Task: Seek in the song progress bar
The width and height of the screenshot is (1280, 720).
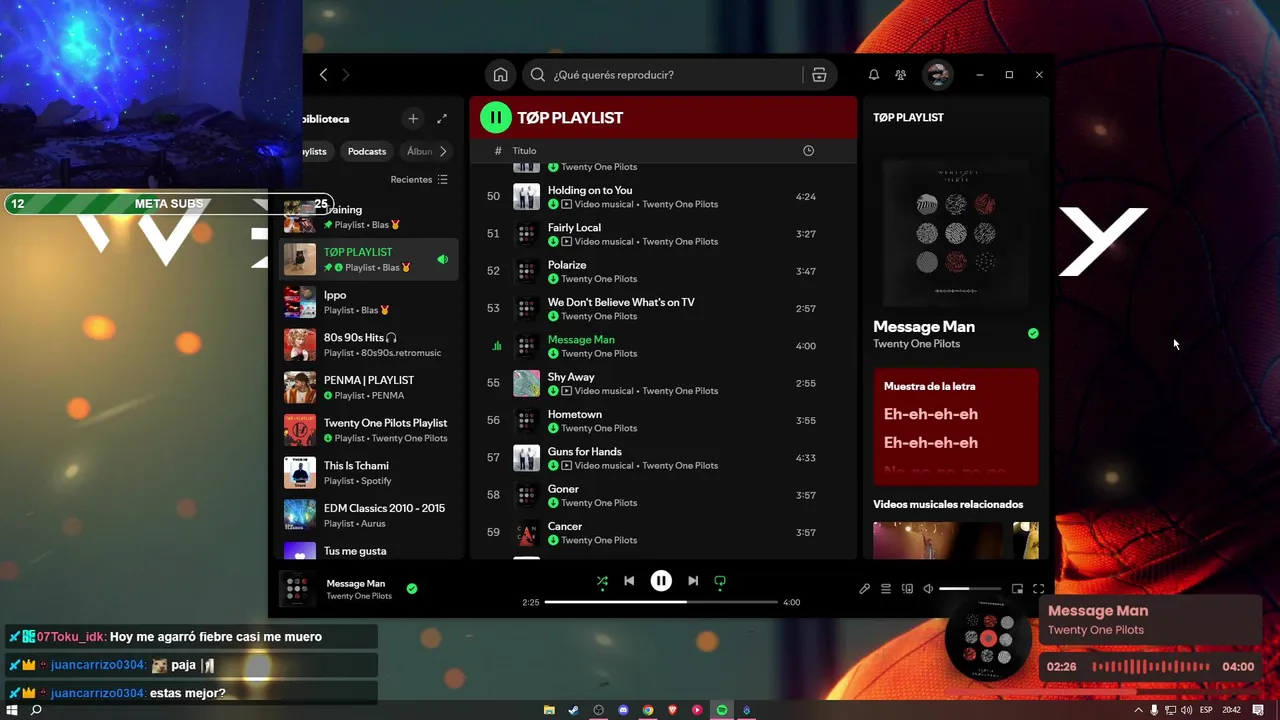Action: click(661, 602)
